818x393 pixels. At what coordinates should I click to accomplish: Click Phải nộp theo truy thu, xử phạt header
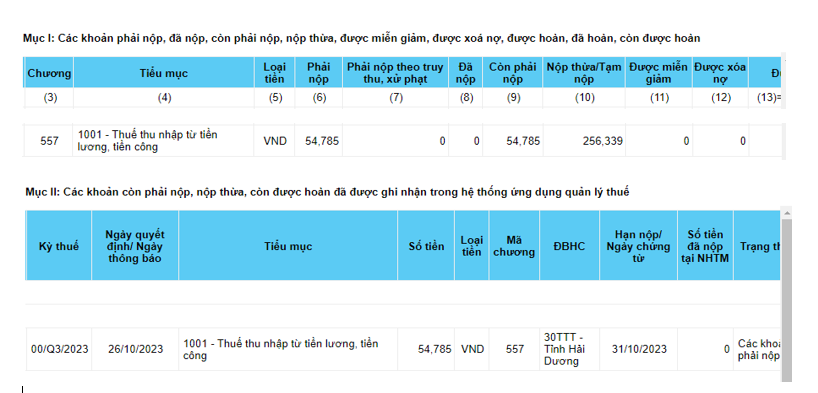coord(395,73)
